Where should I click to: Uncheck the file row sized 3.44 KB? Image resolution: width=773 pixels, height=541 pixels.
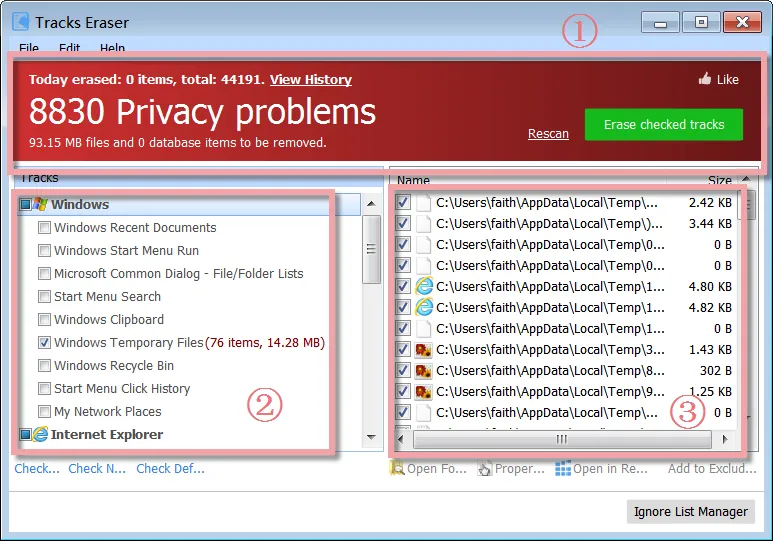pyautogui.click(x=403, y=223)
